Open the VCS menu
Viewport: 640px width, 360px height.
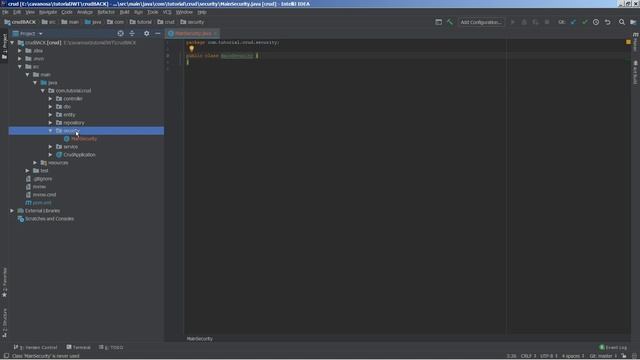click(167, 12)
